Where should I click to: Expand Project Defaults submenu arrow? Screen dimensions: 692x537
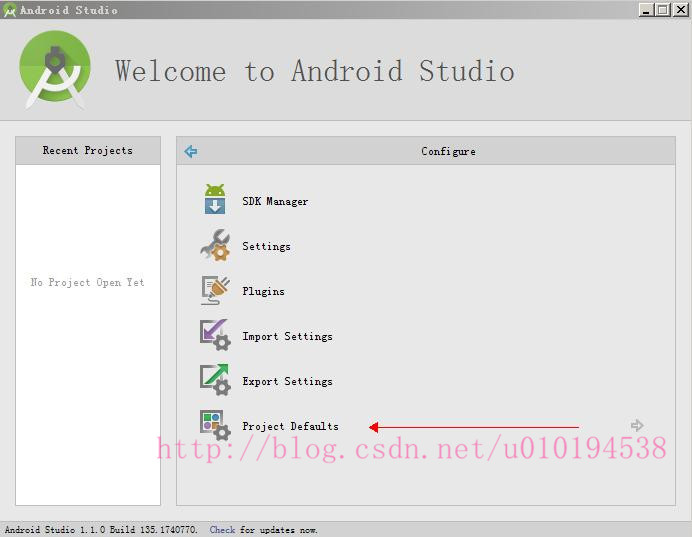[637, 425]
